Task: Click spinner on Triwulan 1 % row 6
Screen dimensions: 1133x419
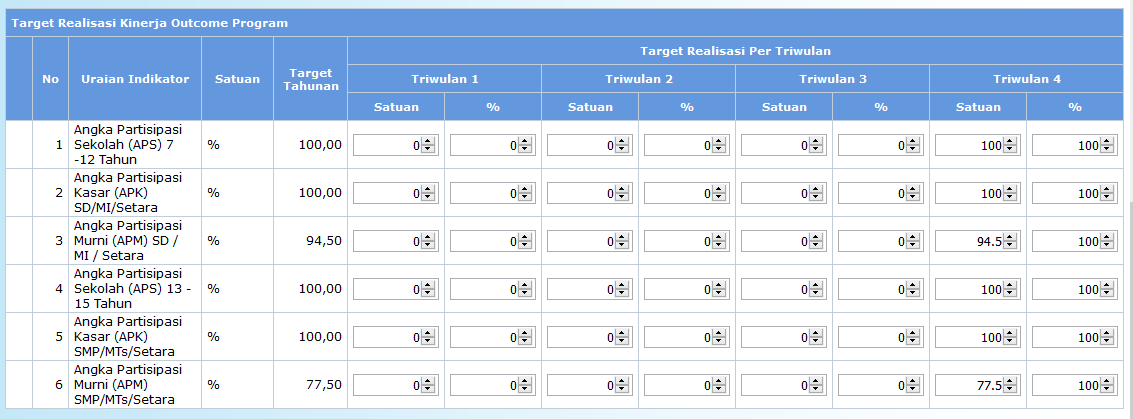Action: tap(525, 386)
